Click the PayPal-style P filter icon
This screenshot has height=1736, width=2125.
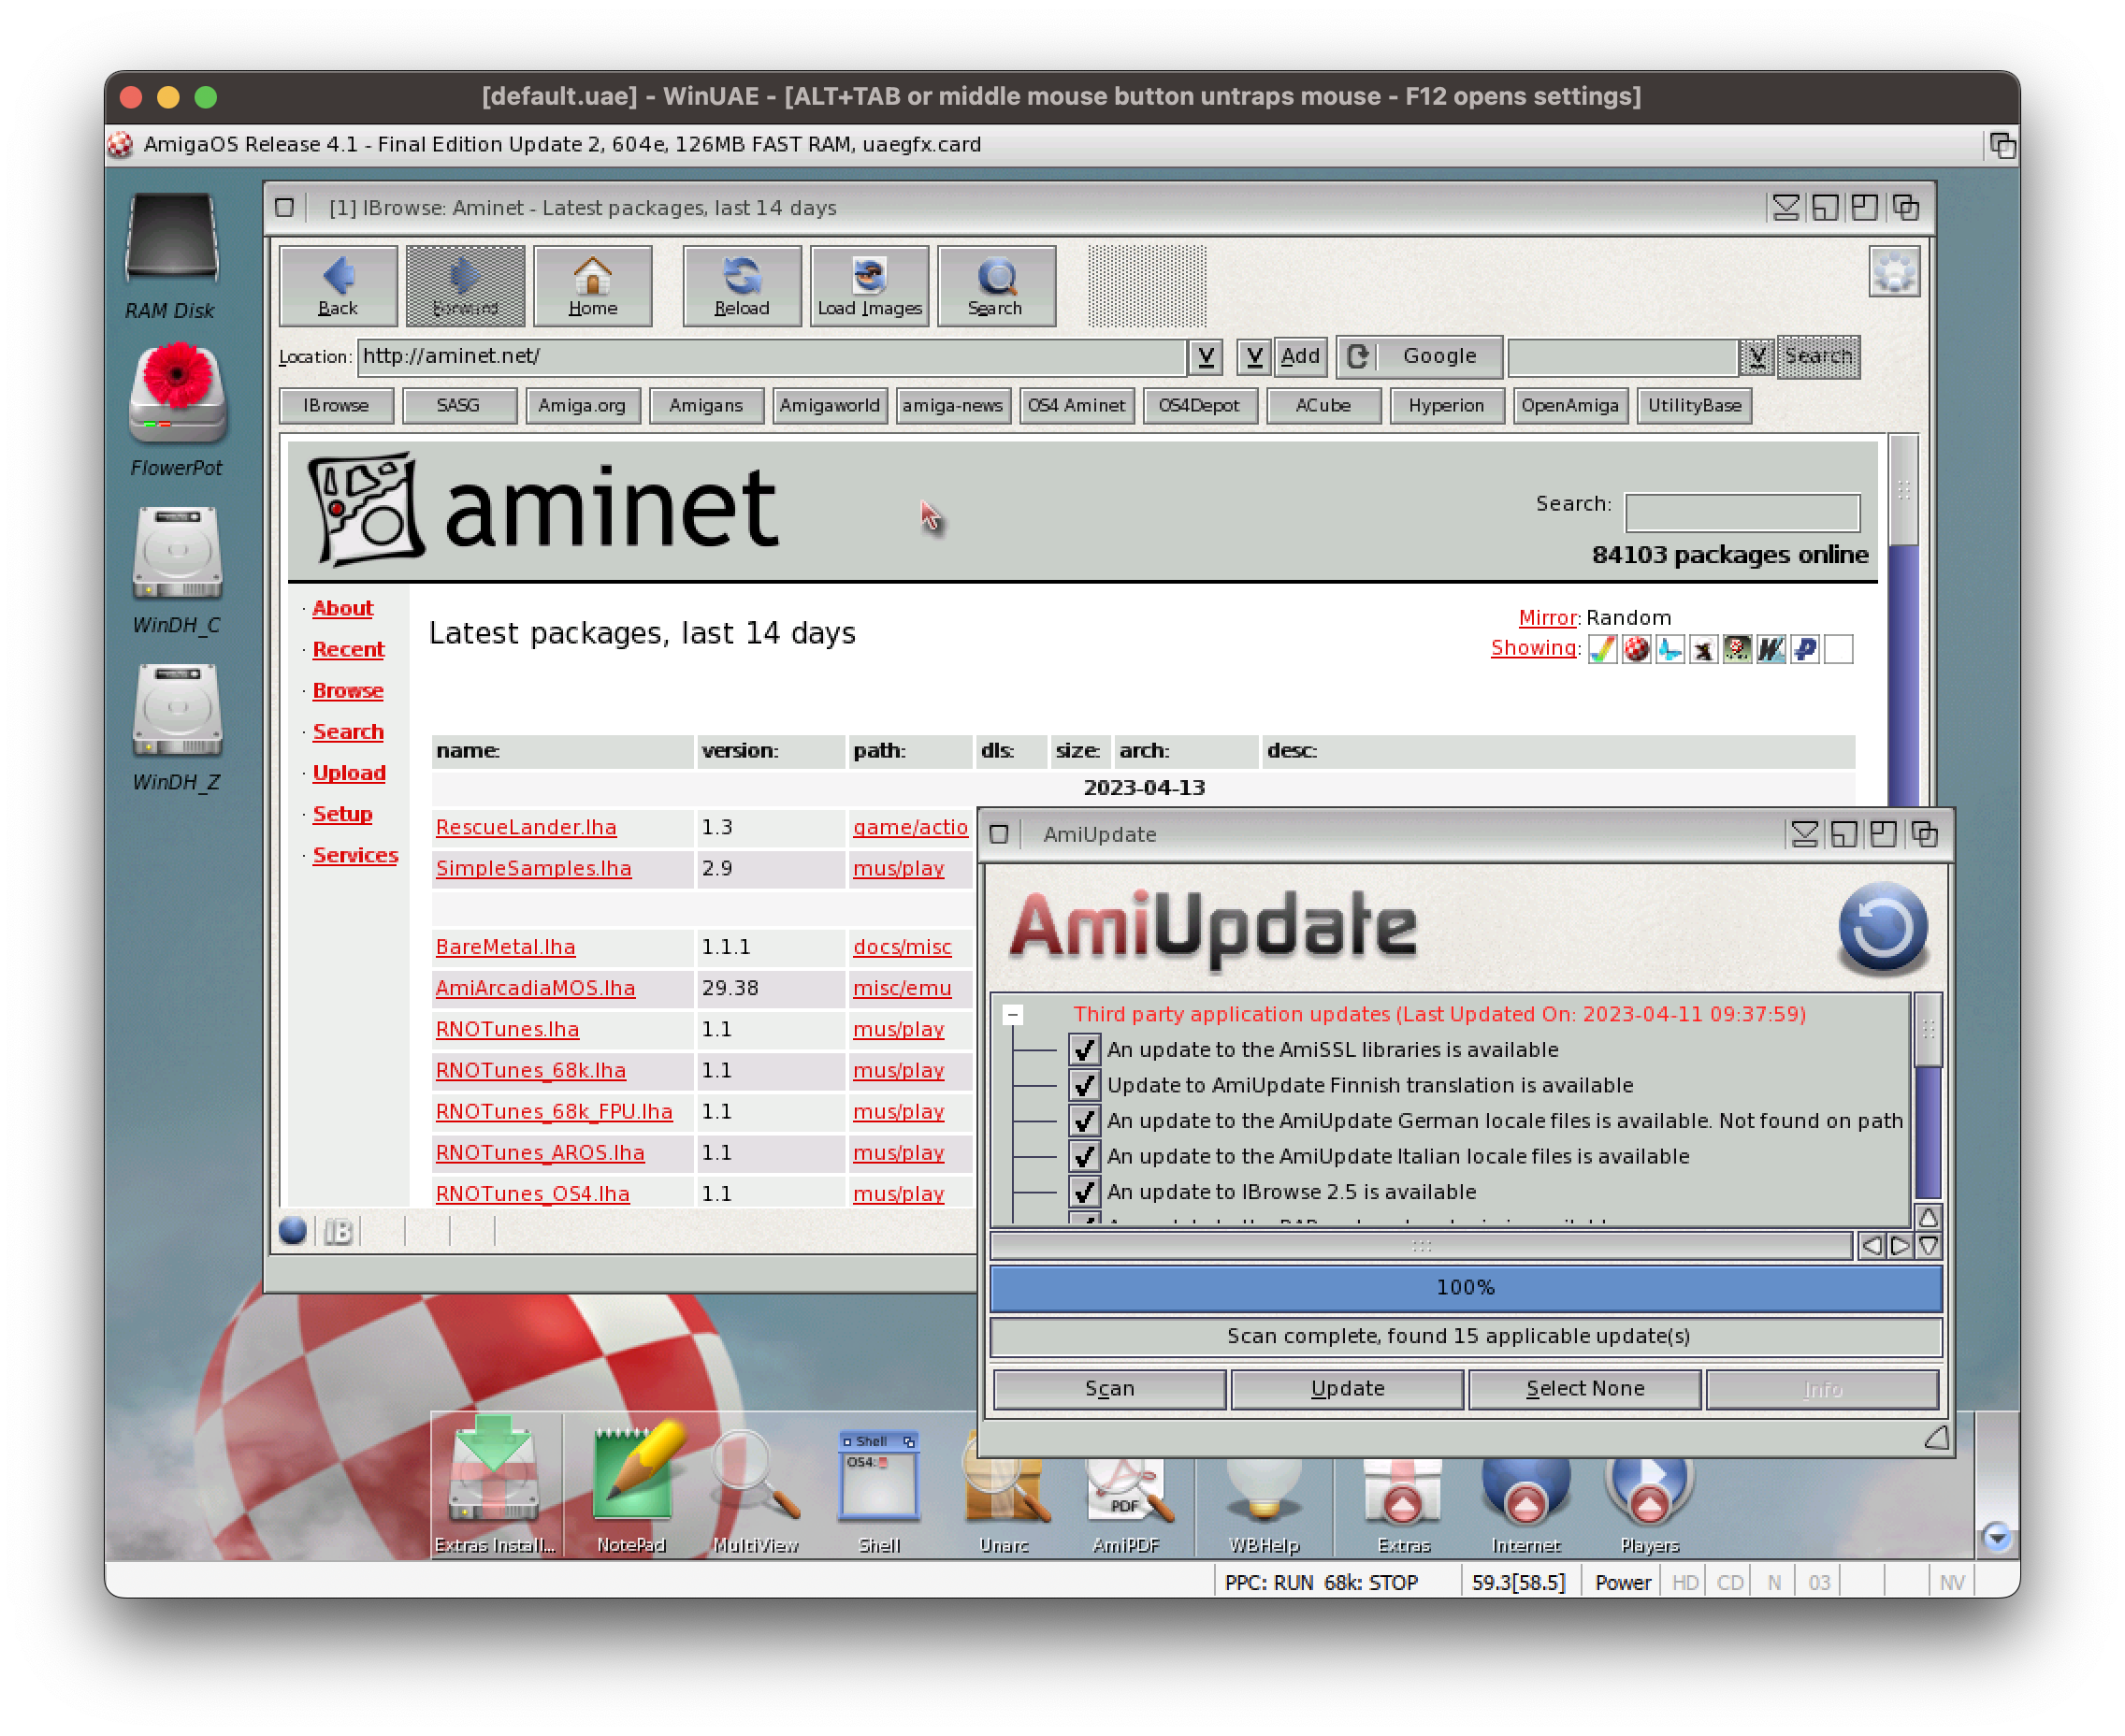click(x=1805, y=649)
